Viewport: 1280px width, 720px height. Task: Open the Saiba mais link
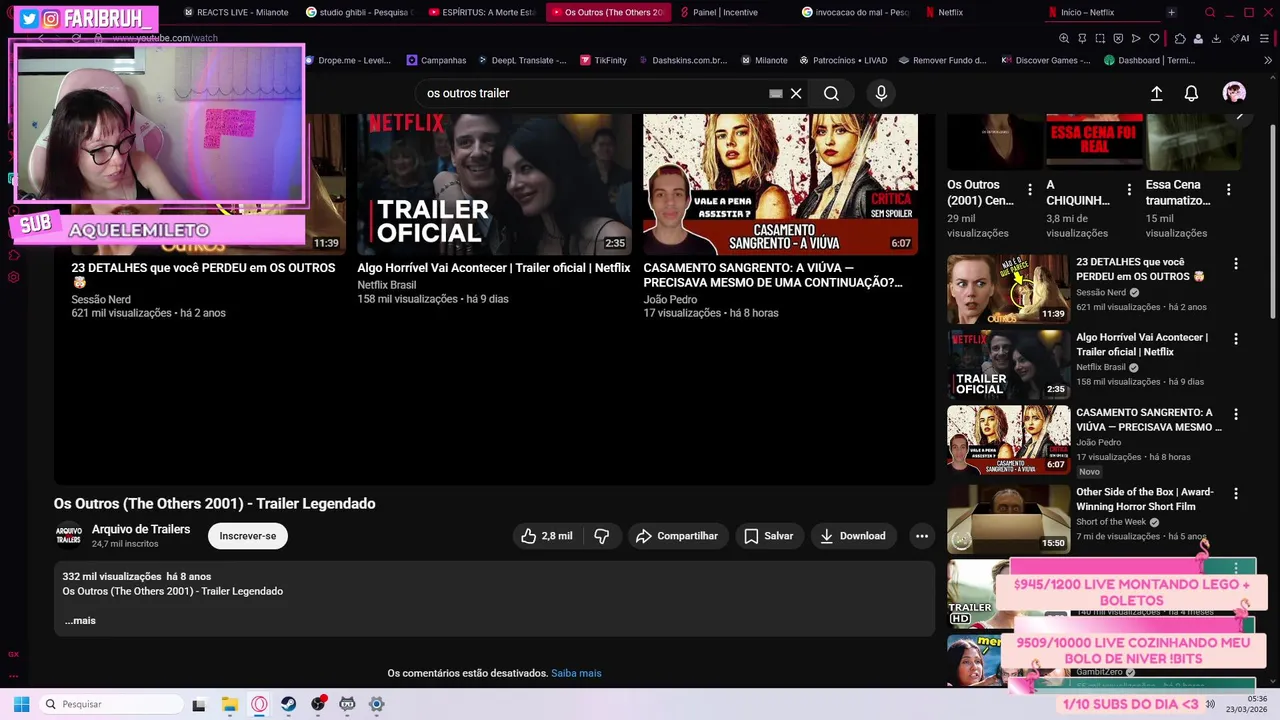576,673
